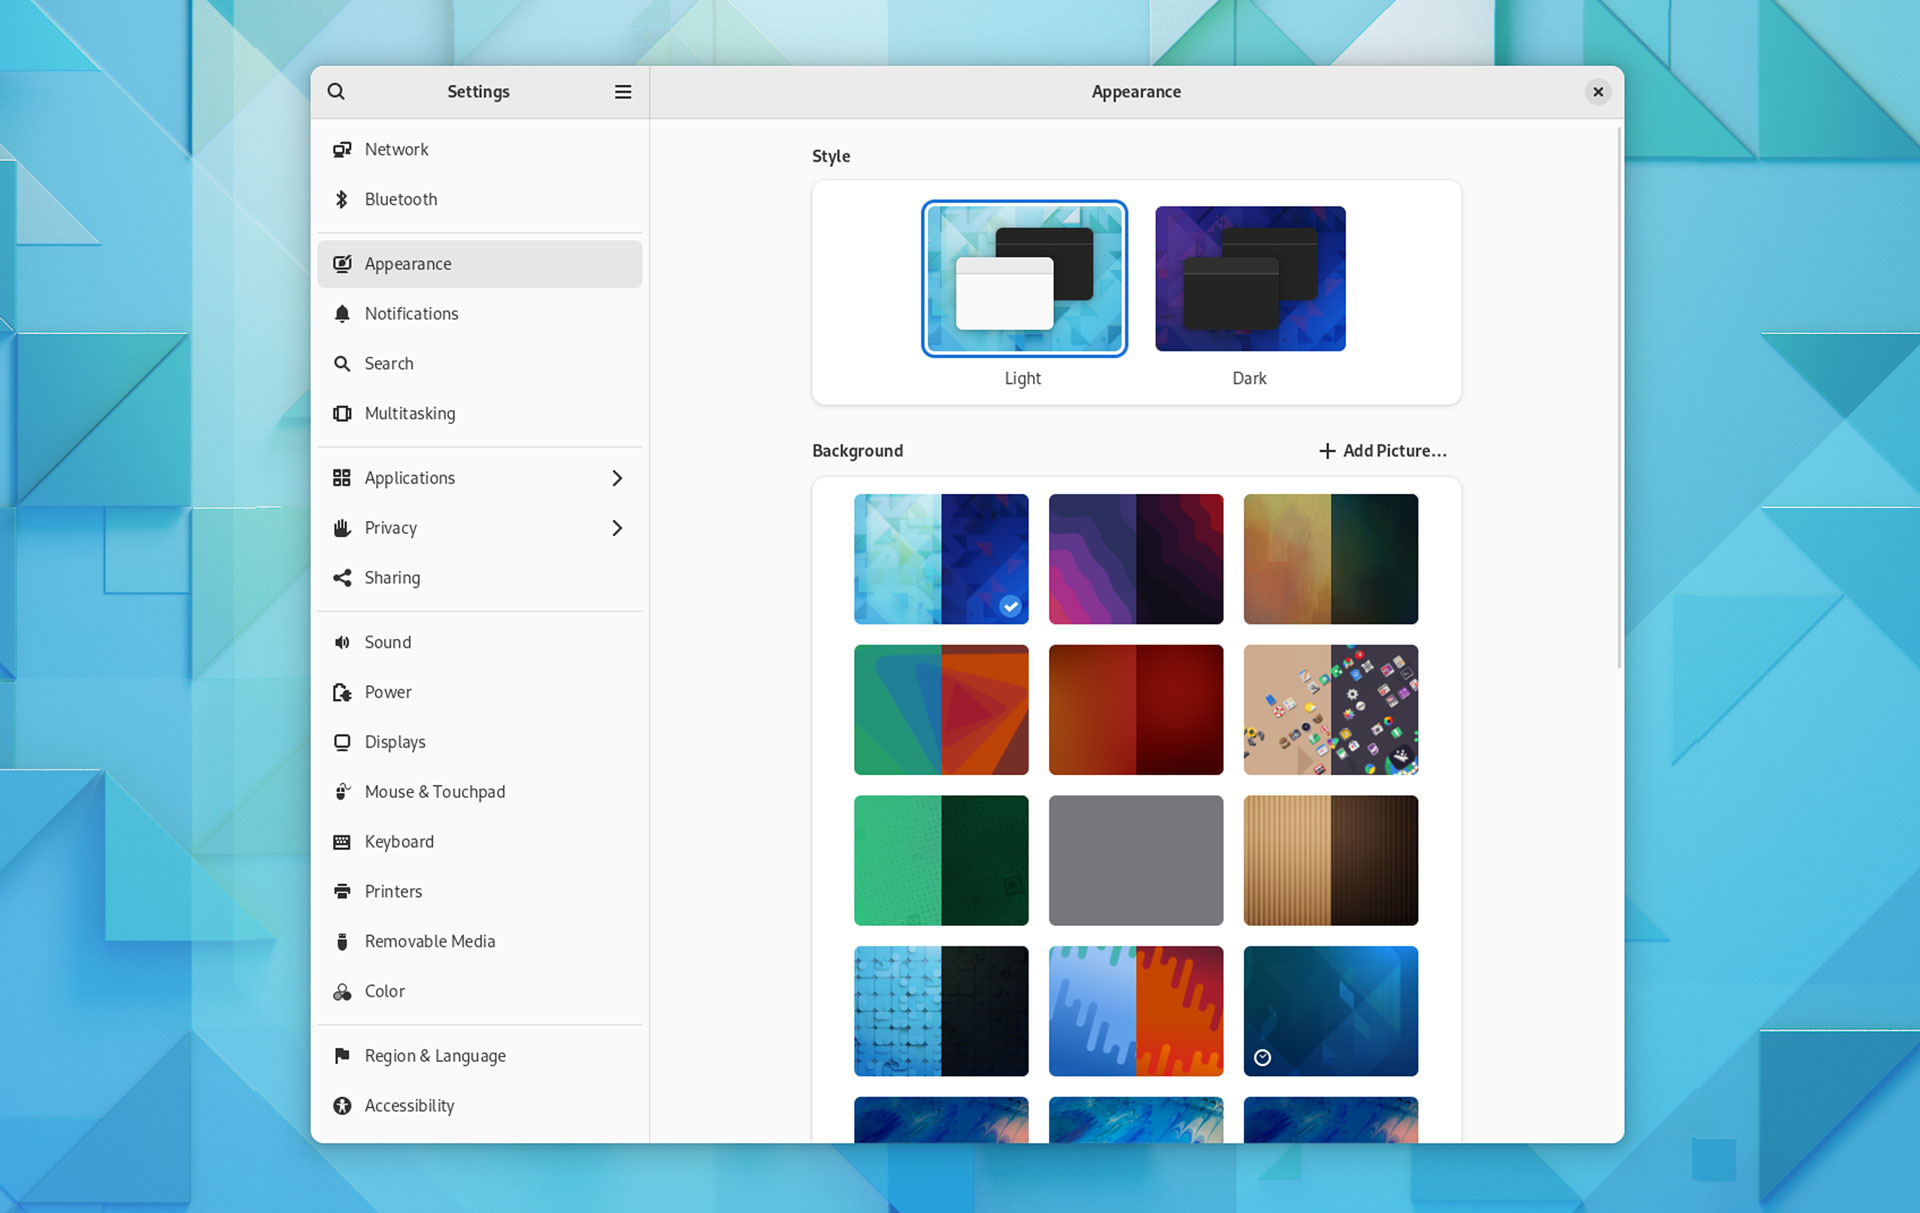
Task: Click the plus icon beside Add Picture
Action: [x=1327, y=451]
